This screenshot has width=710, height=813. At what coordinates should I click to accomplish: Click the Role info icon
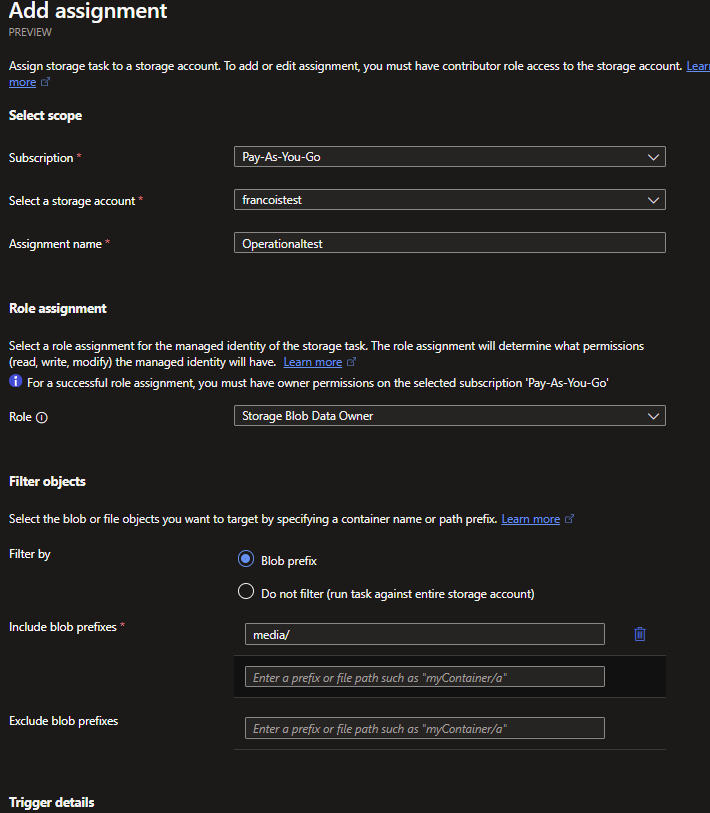[x=42, y=417]
